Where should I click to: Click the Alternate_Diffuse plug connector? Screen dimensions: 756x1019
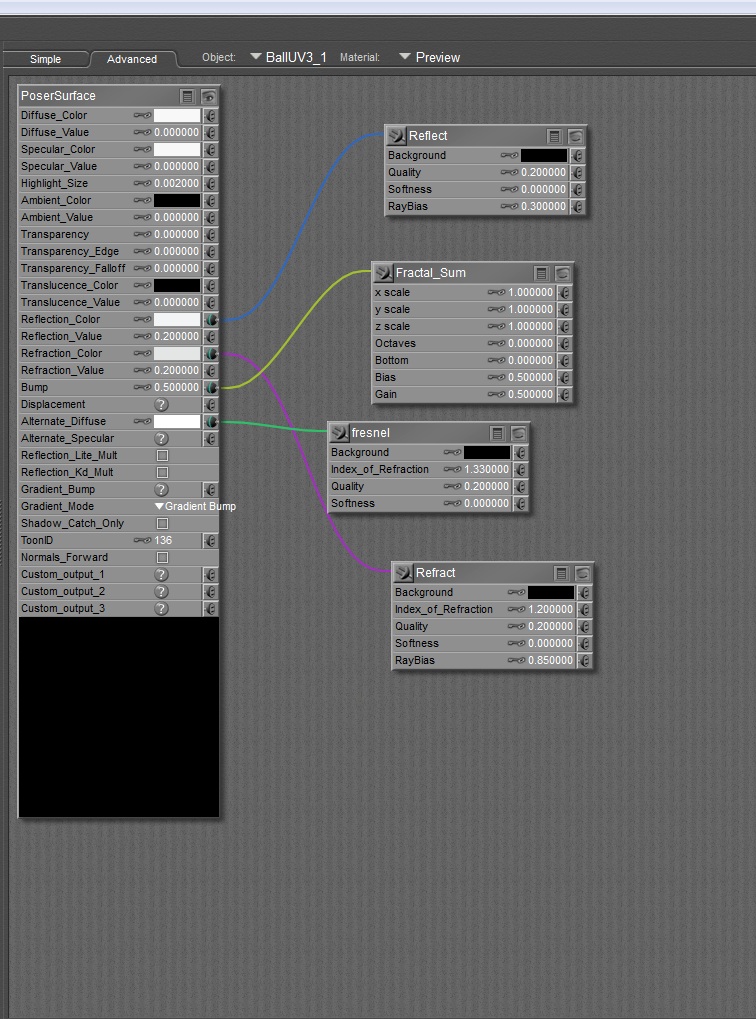pyautogui.click(x=211, y=421)
